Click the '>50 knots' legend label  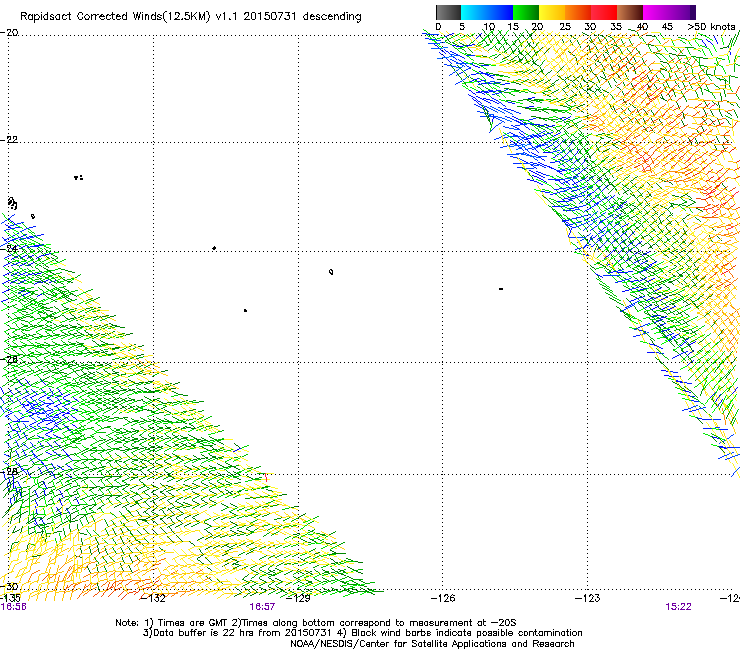711,27
